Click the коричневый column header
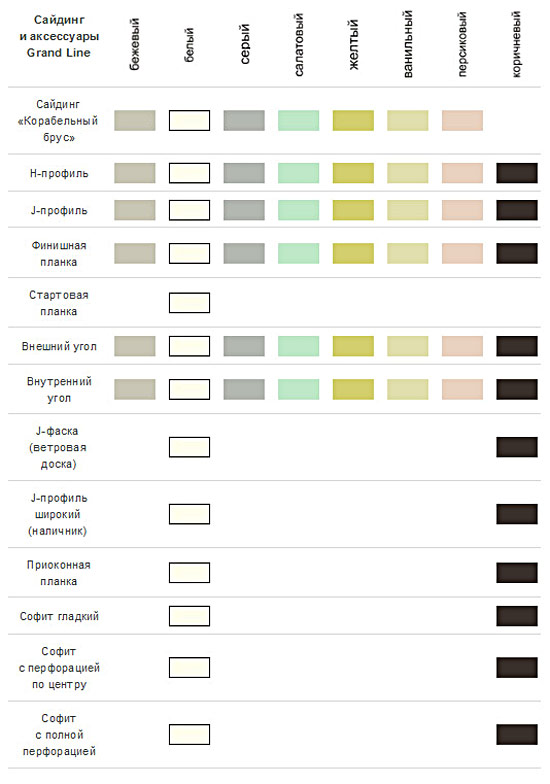Image resolution: width=550 pixels, height=784 pixels. (516, 44)
